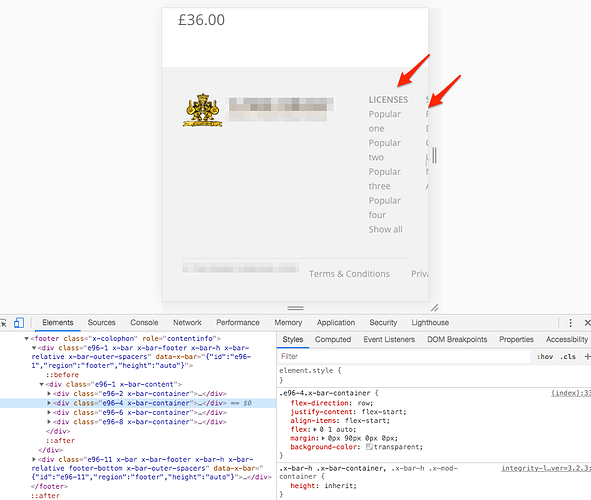Open the Computed styles tab

[333, 339]
